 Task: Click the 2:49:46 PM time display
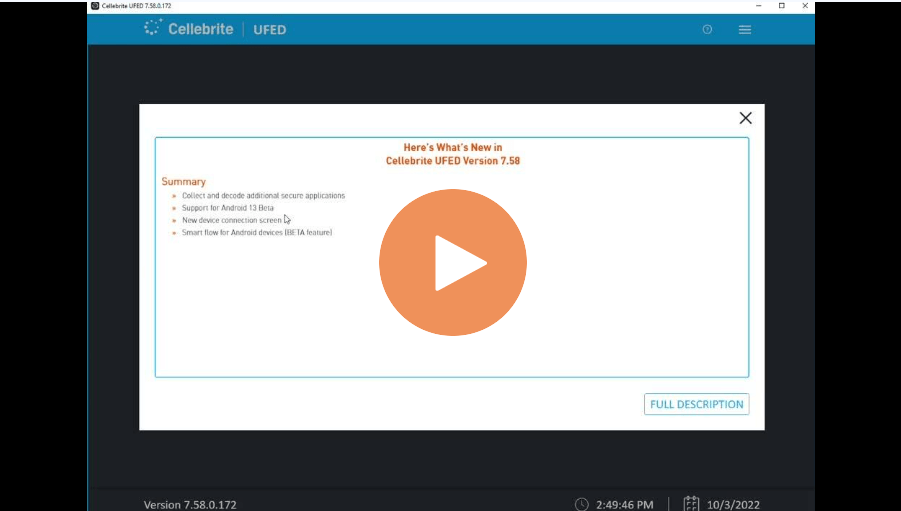[625, 505]
